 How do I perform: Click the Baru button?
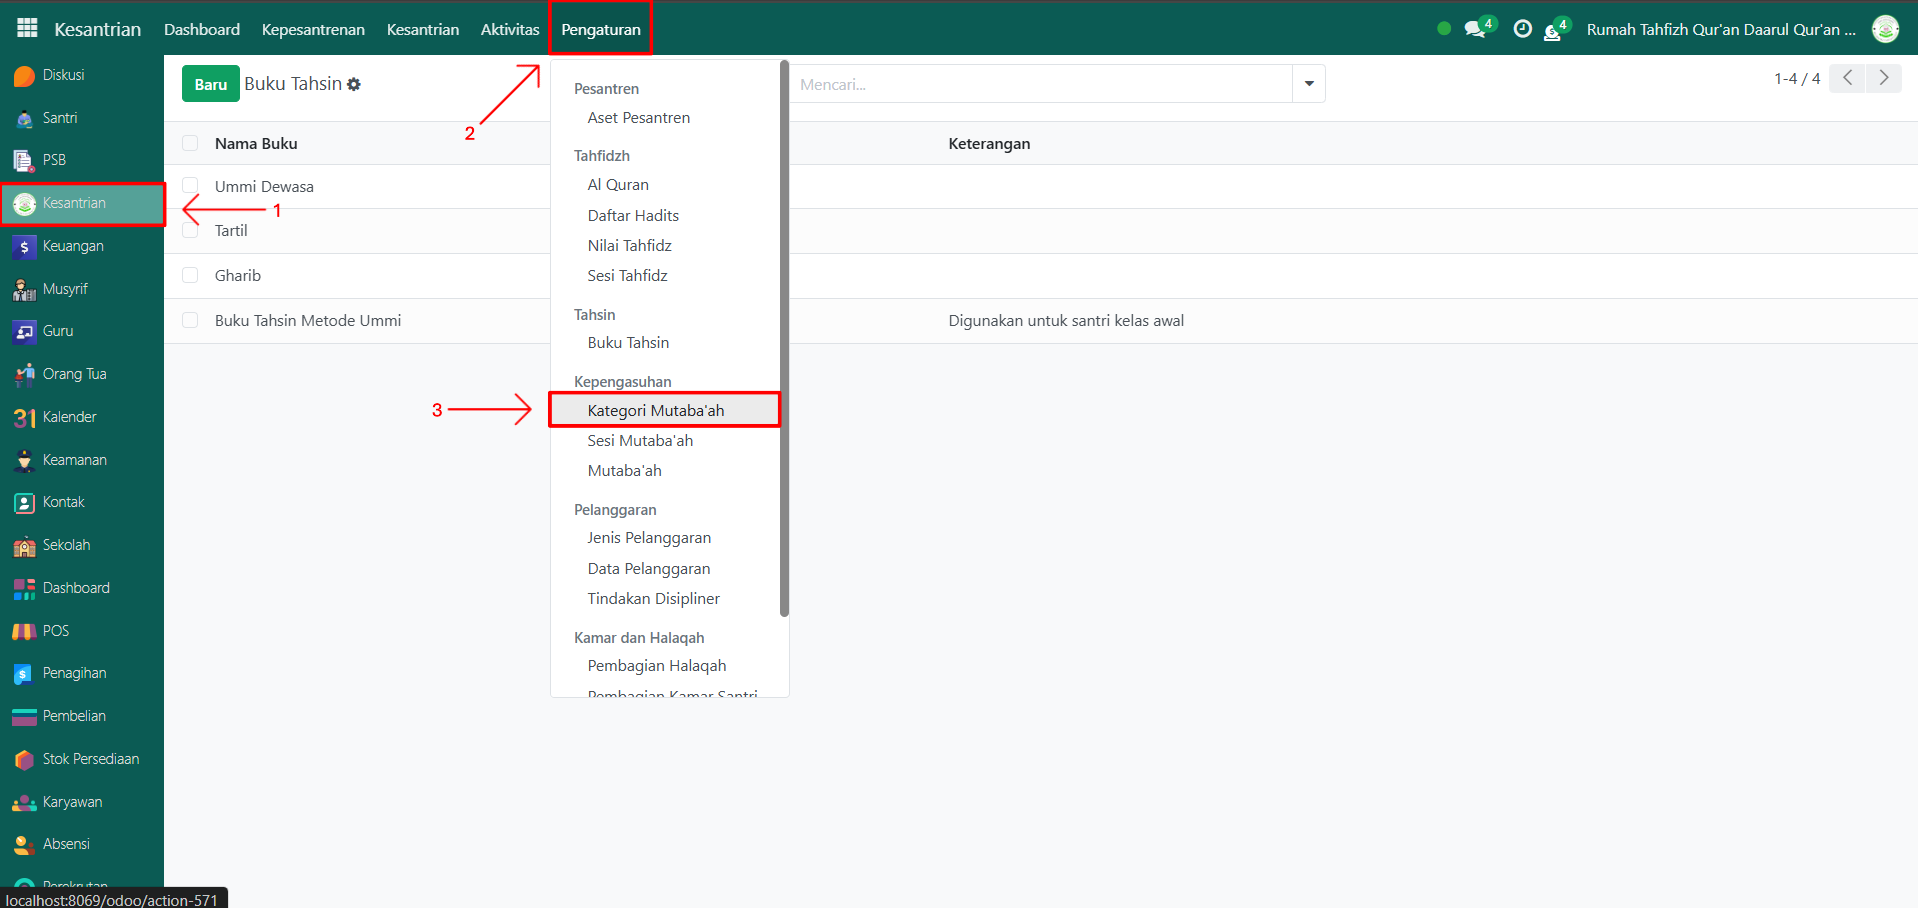(x=210, y=84)
